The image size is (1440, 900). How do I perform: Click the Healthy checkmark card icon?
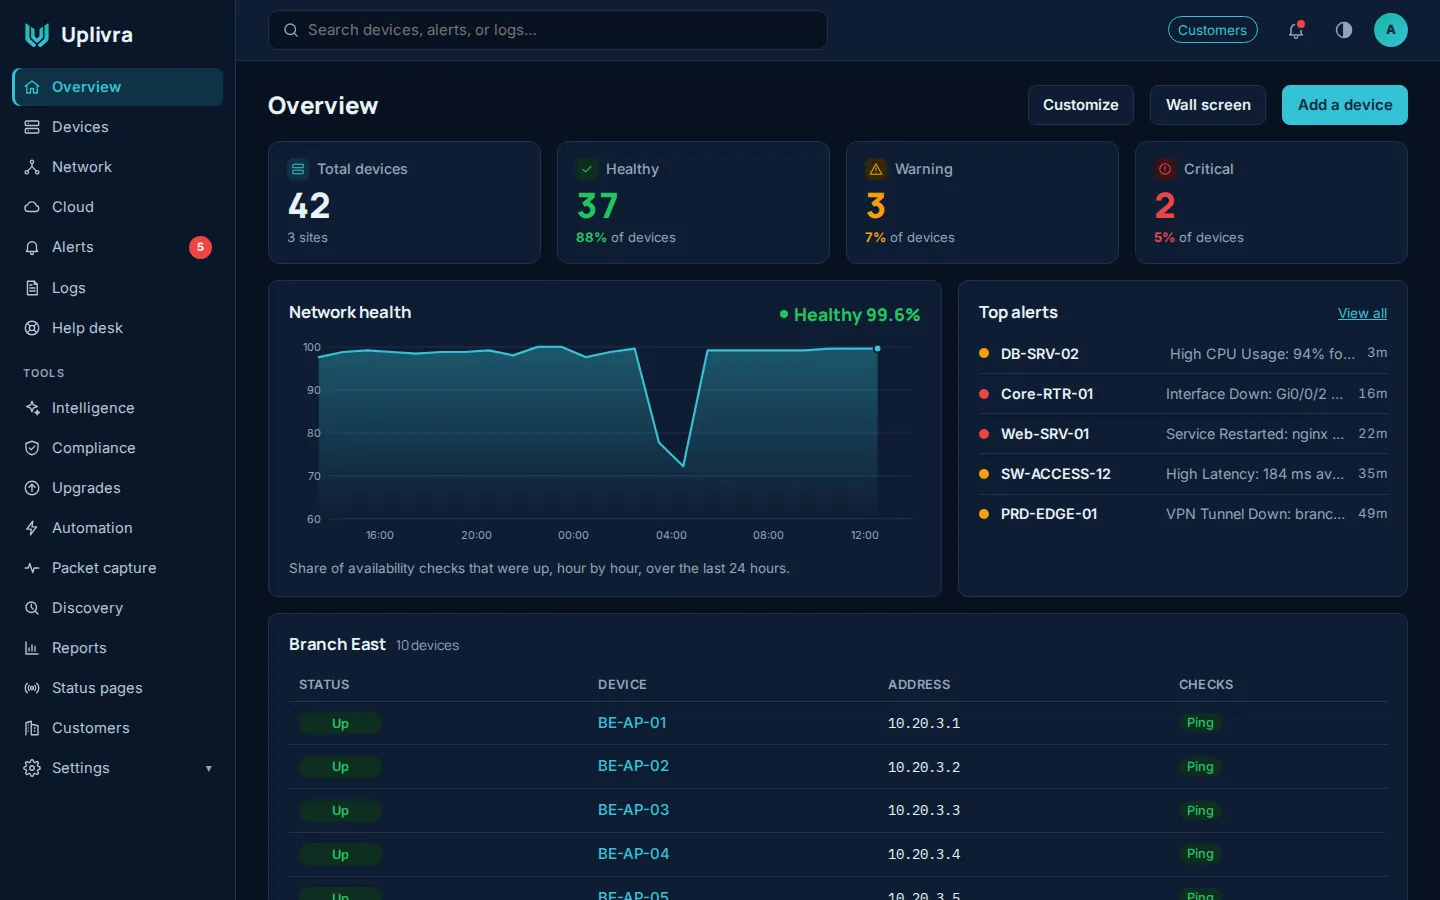587,169
